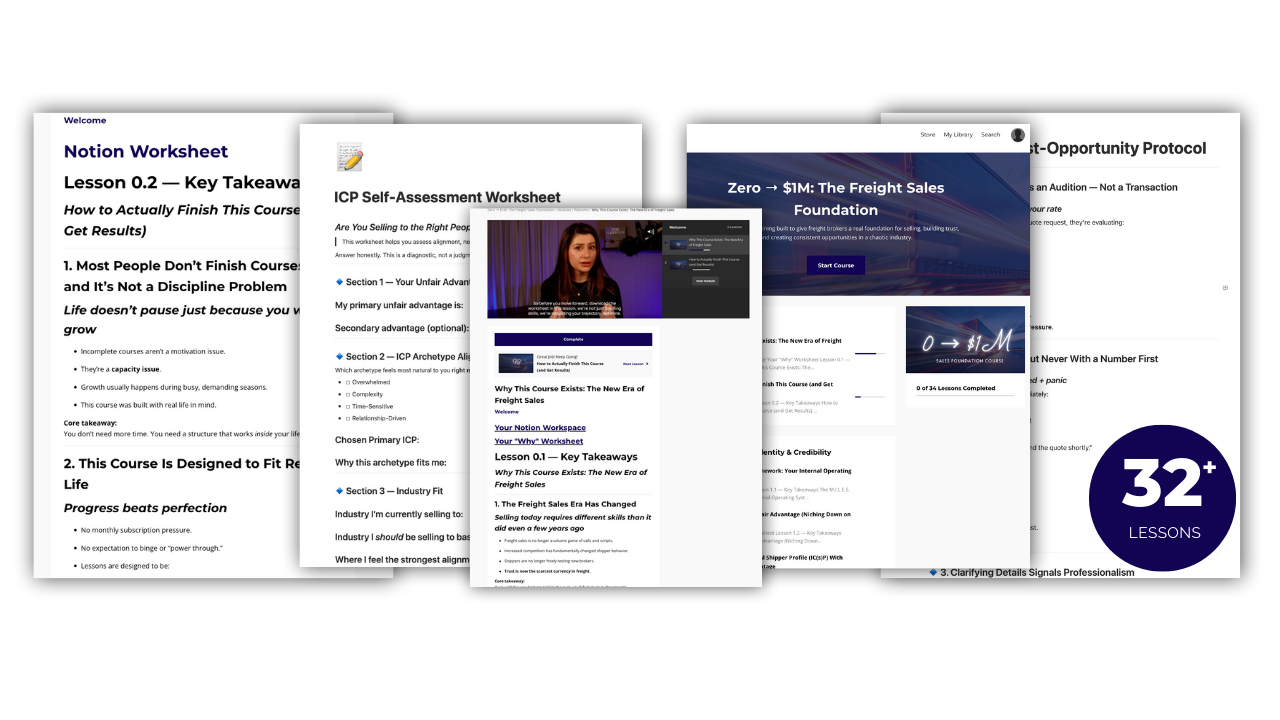
Task: Click the notepad pencil emoji on ICP worksheet
Action: click(x=349, y=157)
